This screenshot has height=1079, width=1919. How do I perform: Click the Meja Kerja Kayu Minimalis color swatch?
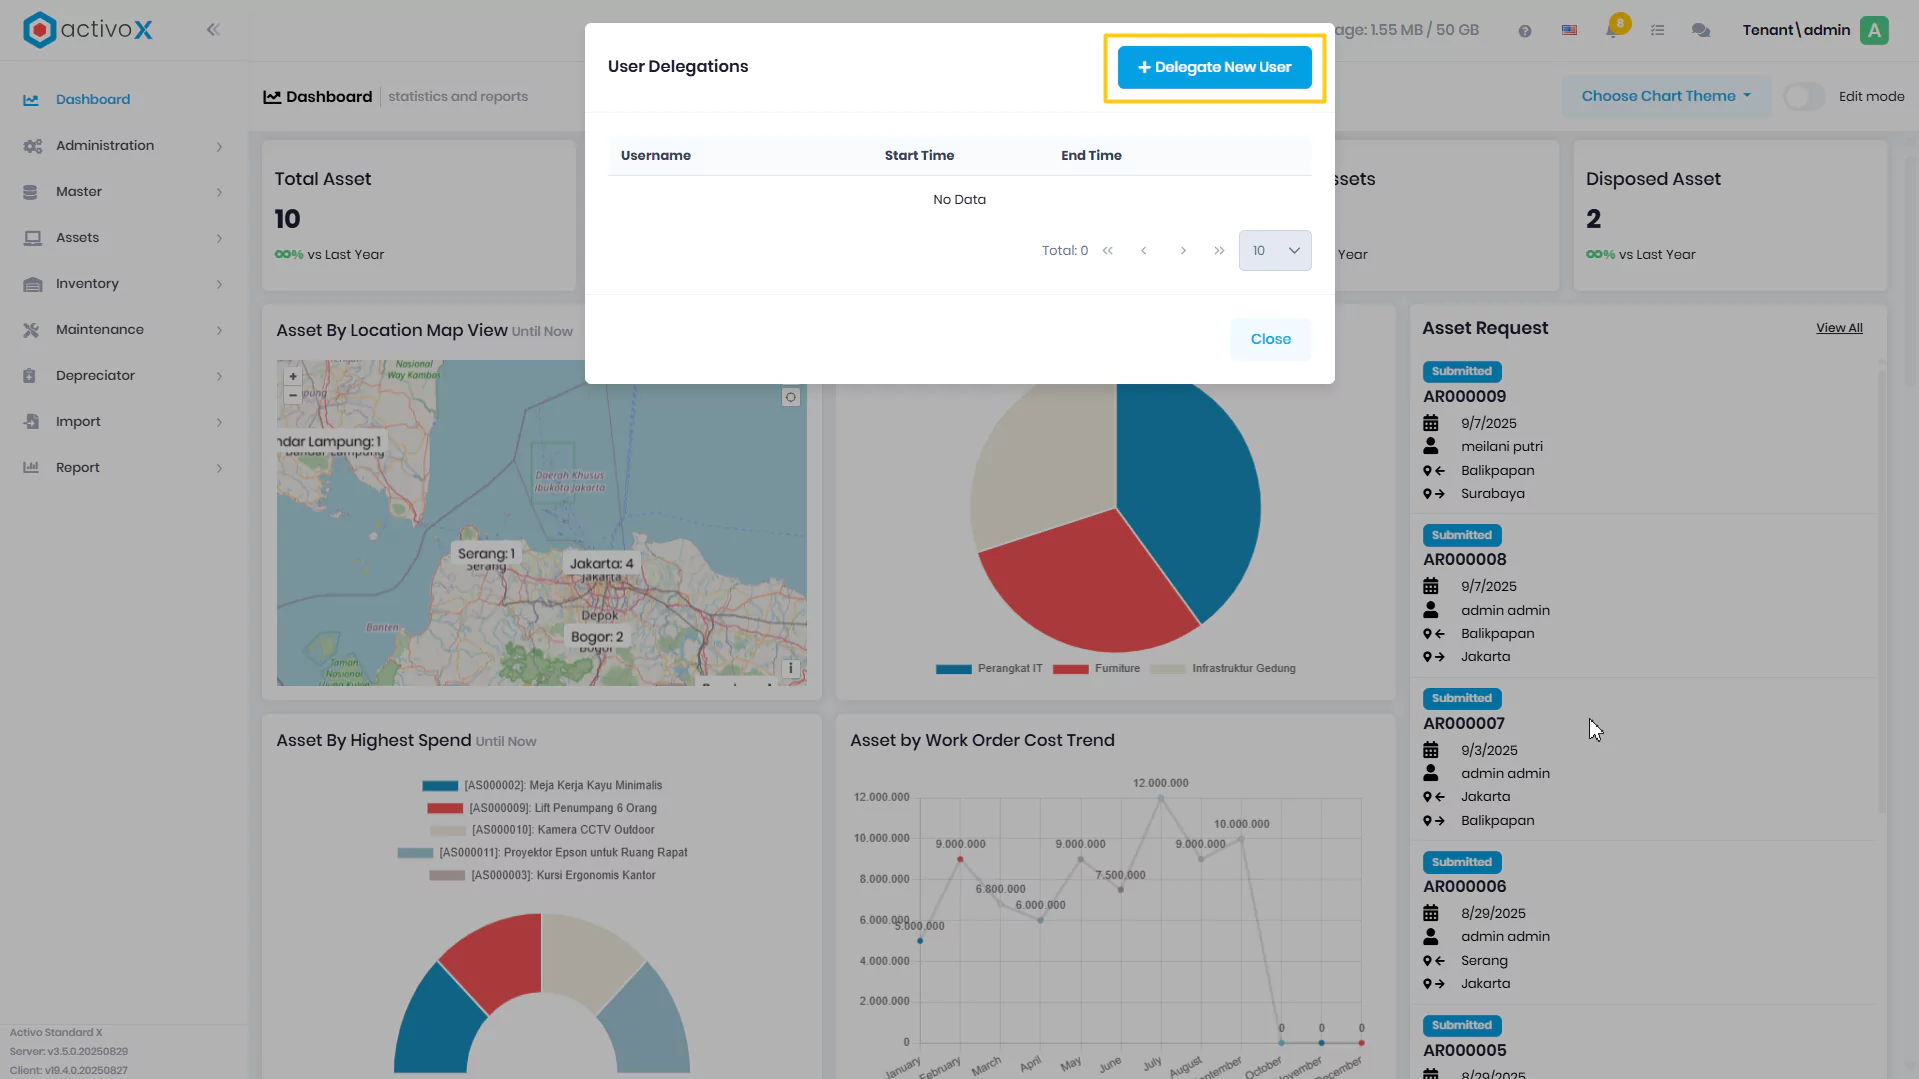[x=440, y=786]
